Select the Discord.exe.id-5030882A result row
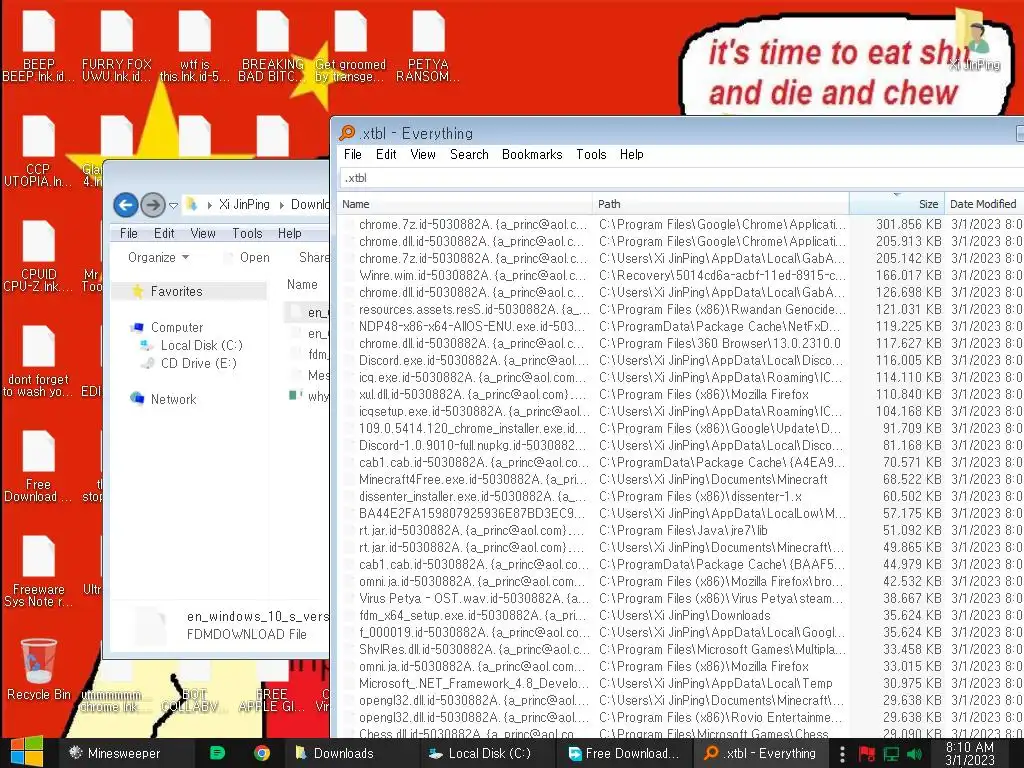Viewport: 1024px width, 768px height. tap(681, 360)
